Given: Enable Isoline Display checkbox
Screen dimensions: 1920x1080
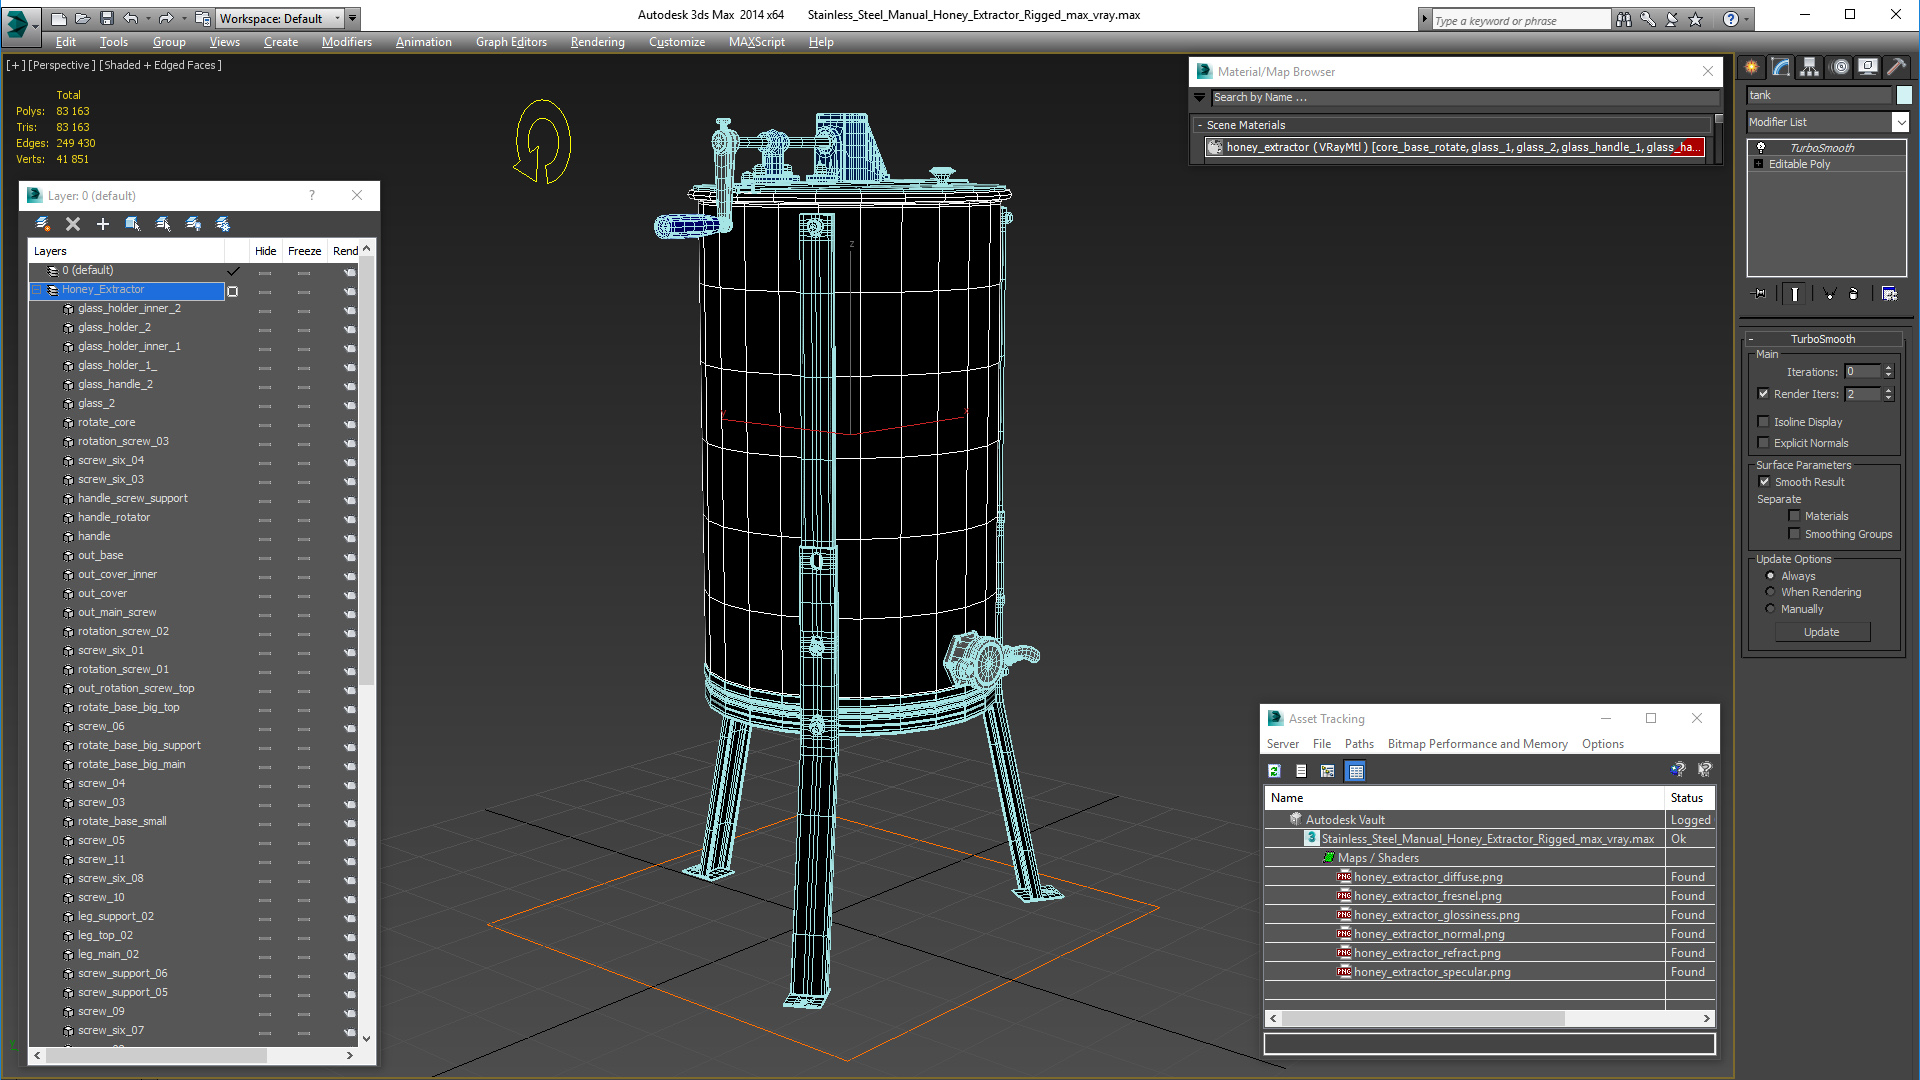Looking at the screenshot, I should point(1764,422).
